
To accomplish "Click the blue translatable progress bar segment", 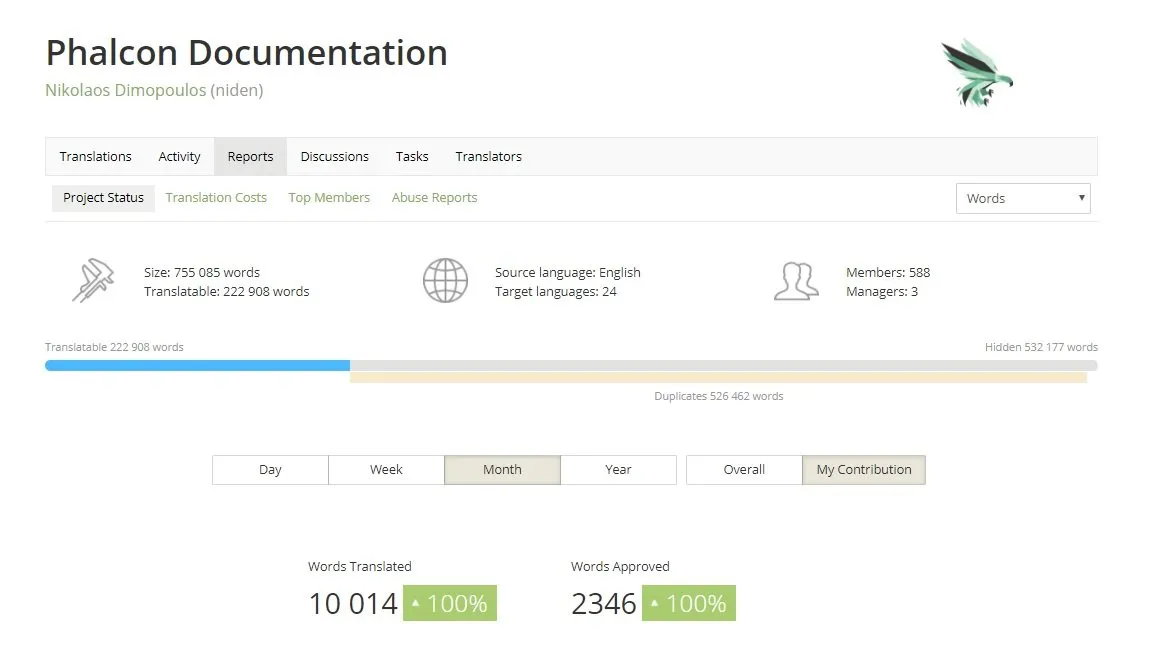I will coord(197,366).
